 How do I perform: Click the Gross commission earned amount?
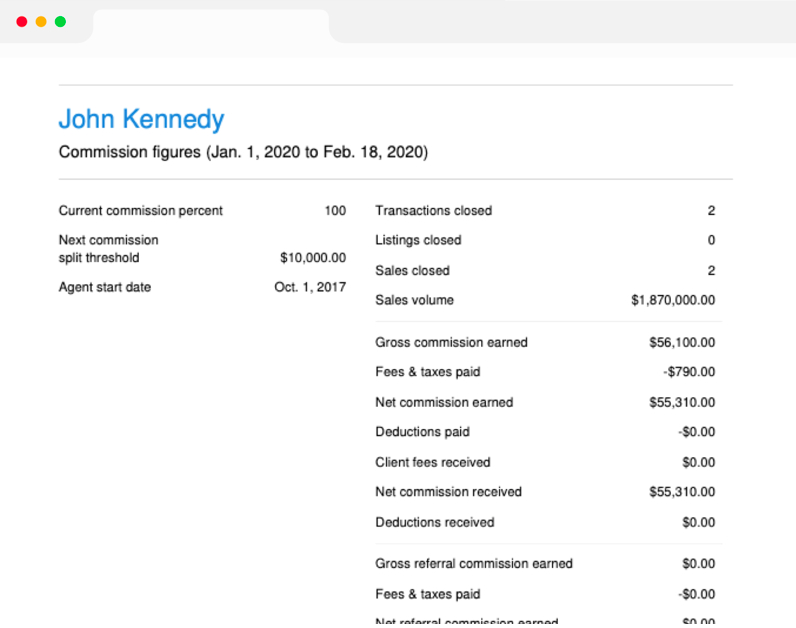682,343
